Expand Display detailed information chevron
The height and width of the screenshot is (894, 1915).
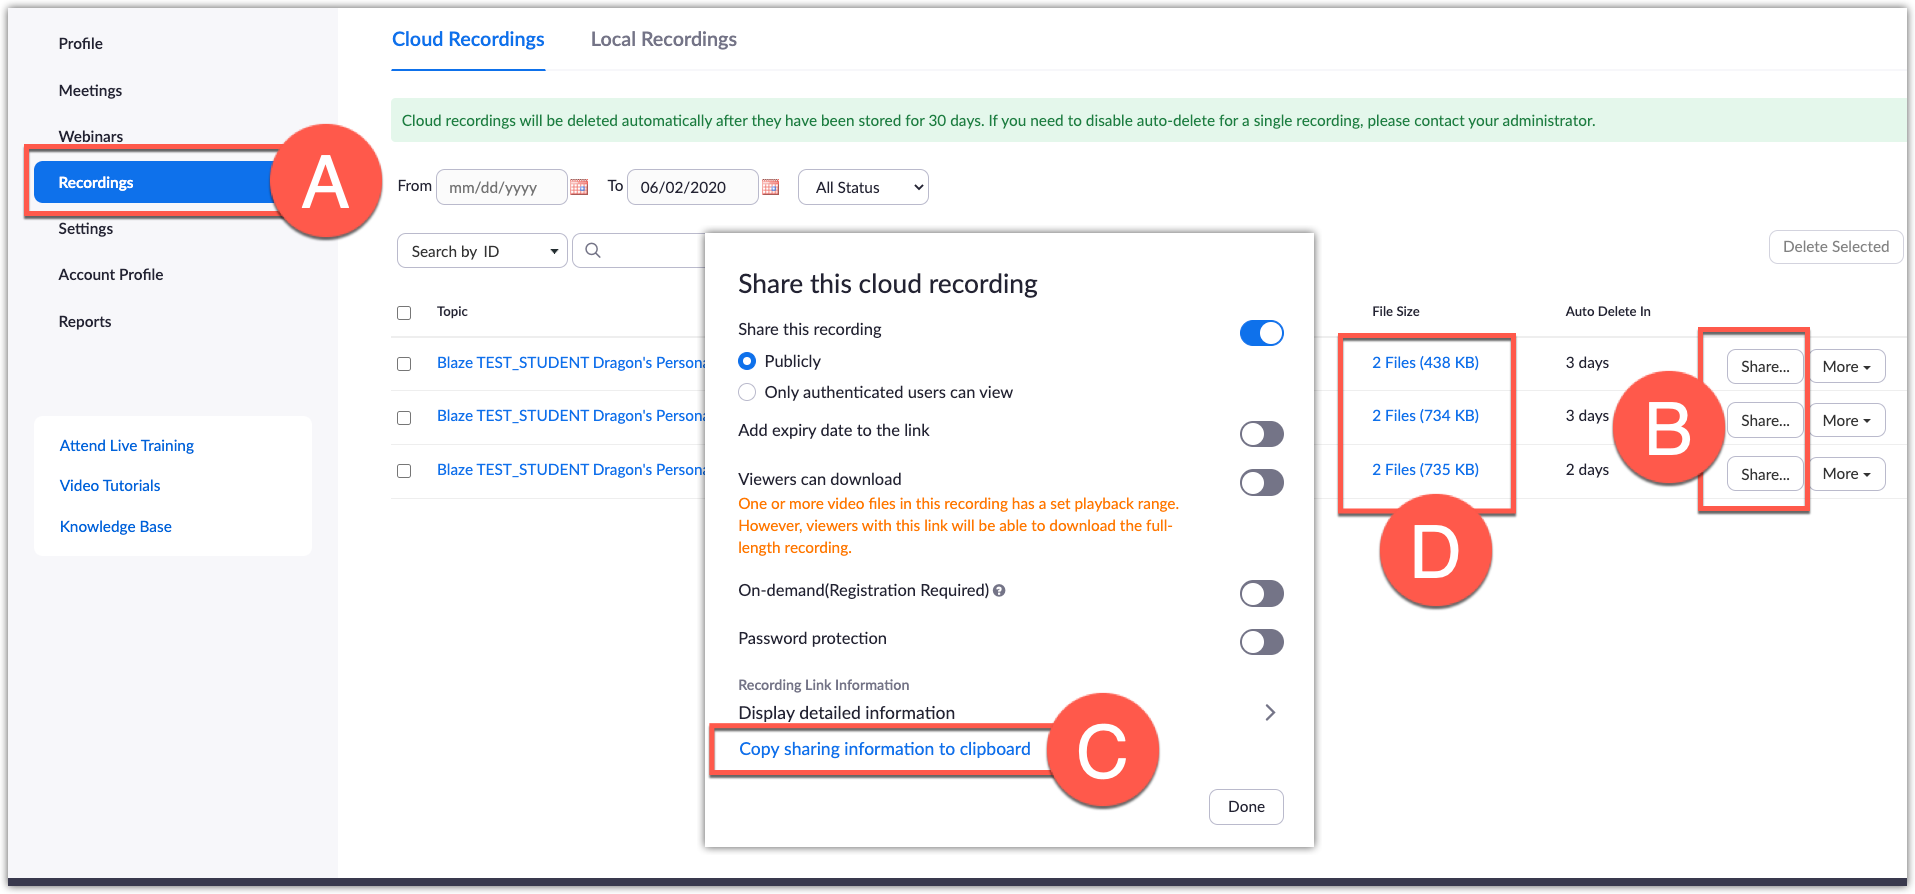click(x=1270, y=712)
